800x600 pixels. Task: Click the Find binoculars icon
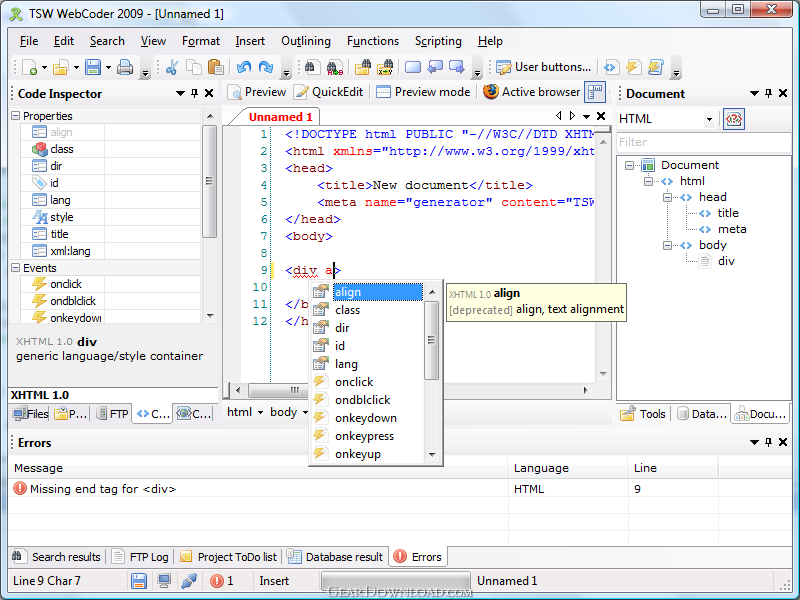pos(312,67)
